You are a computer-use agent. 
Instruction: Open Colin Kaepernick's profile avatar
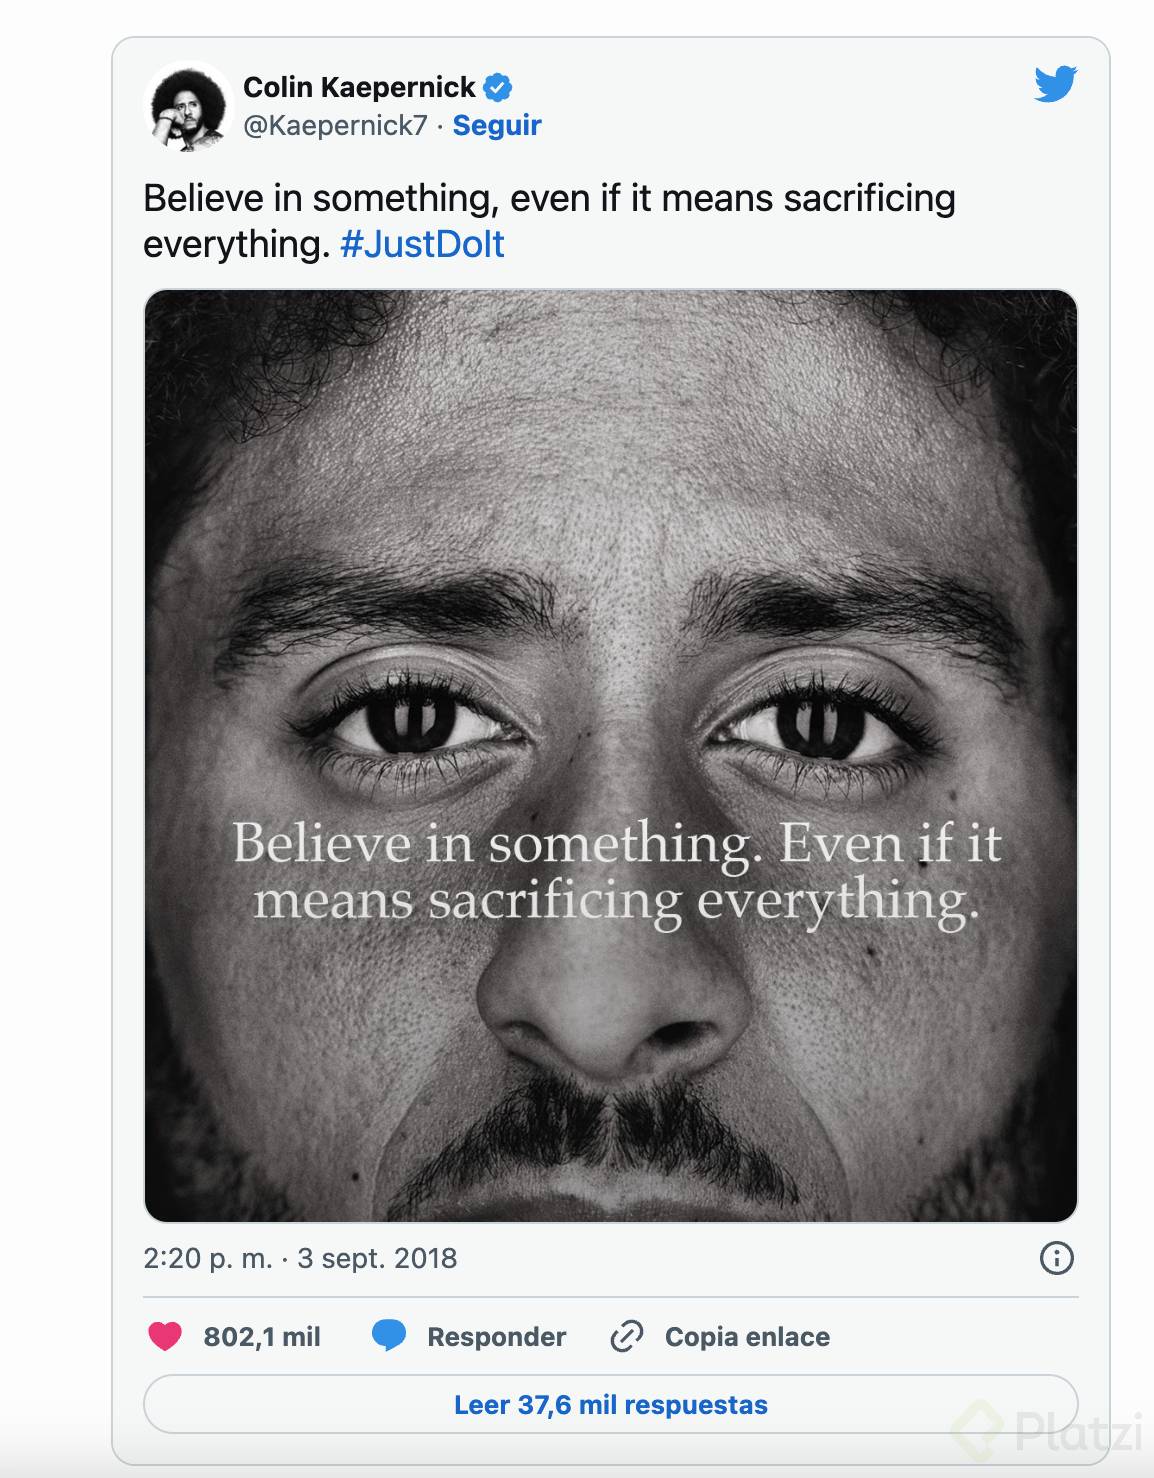(x=188, y=108)
